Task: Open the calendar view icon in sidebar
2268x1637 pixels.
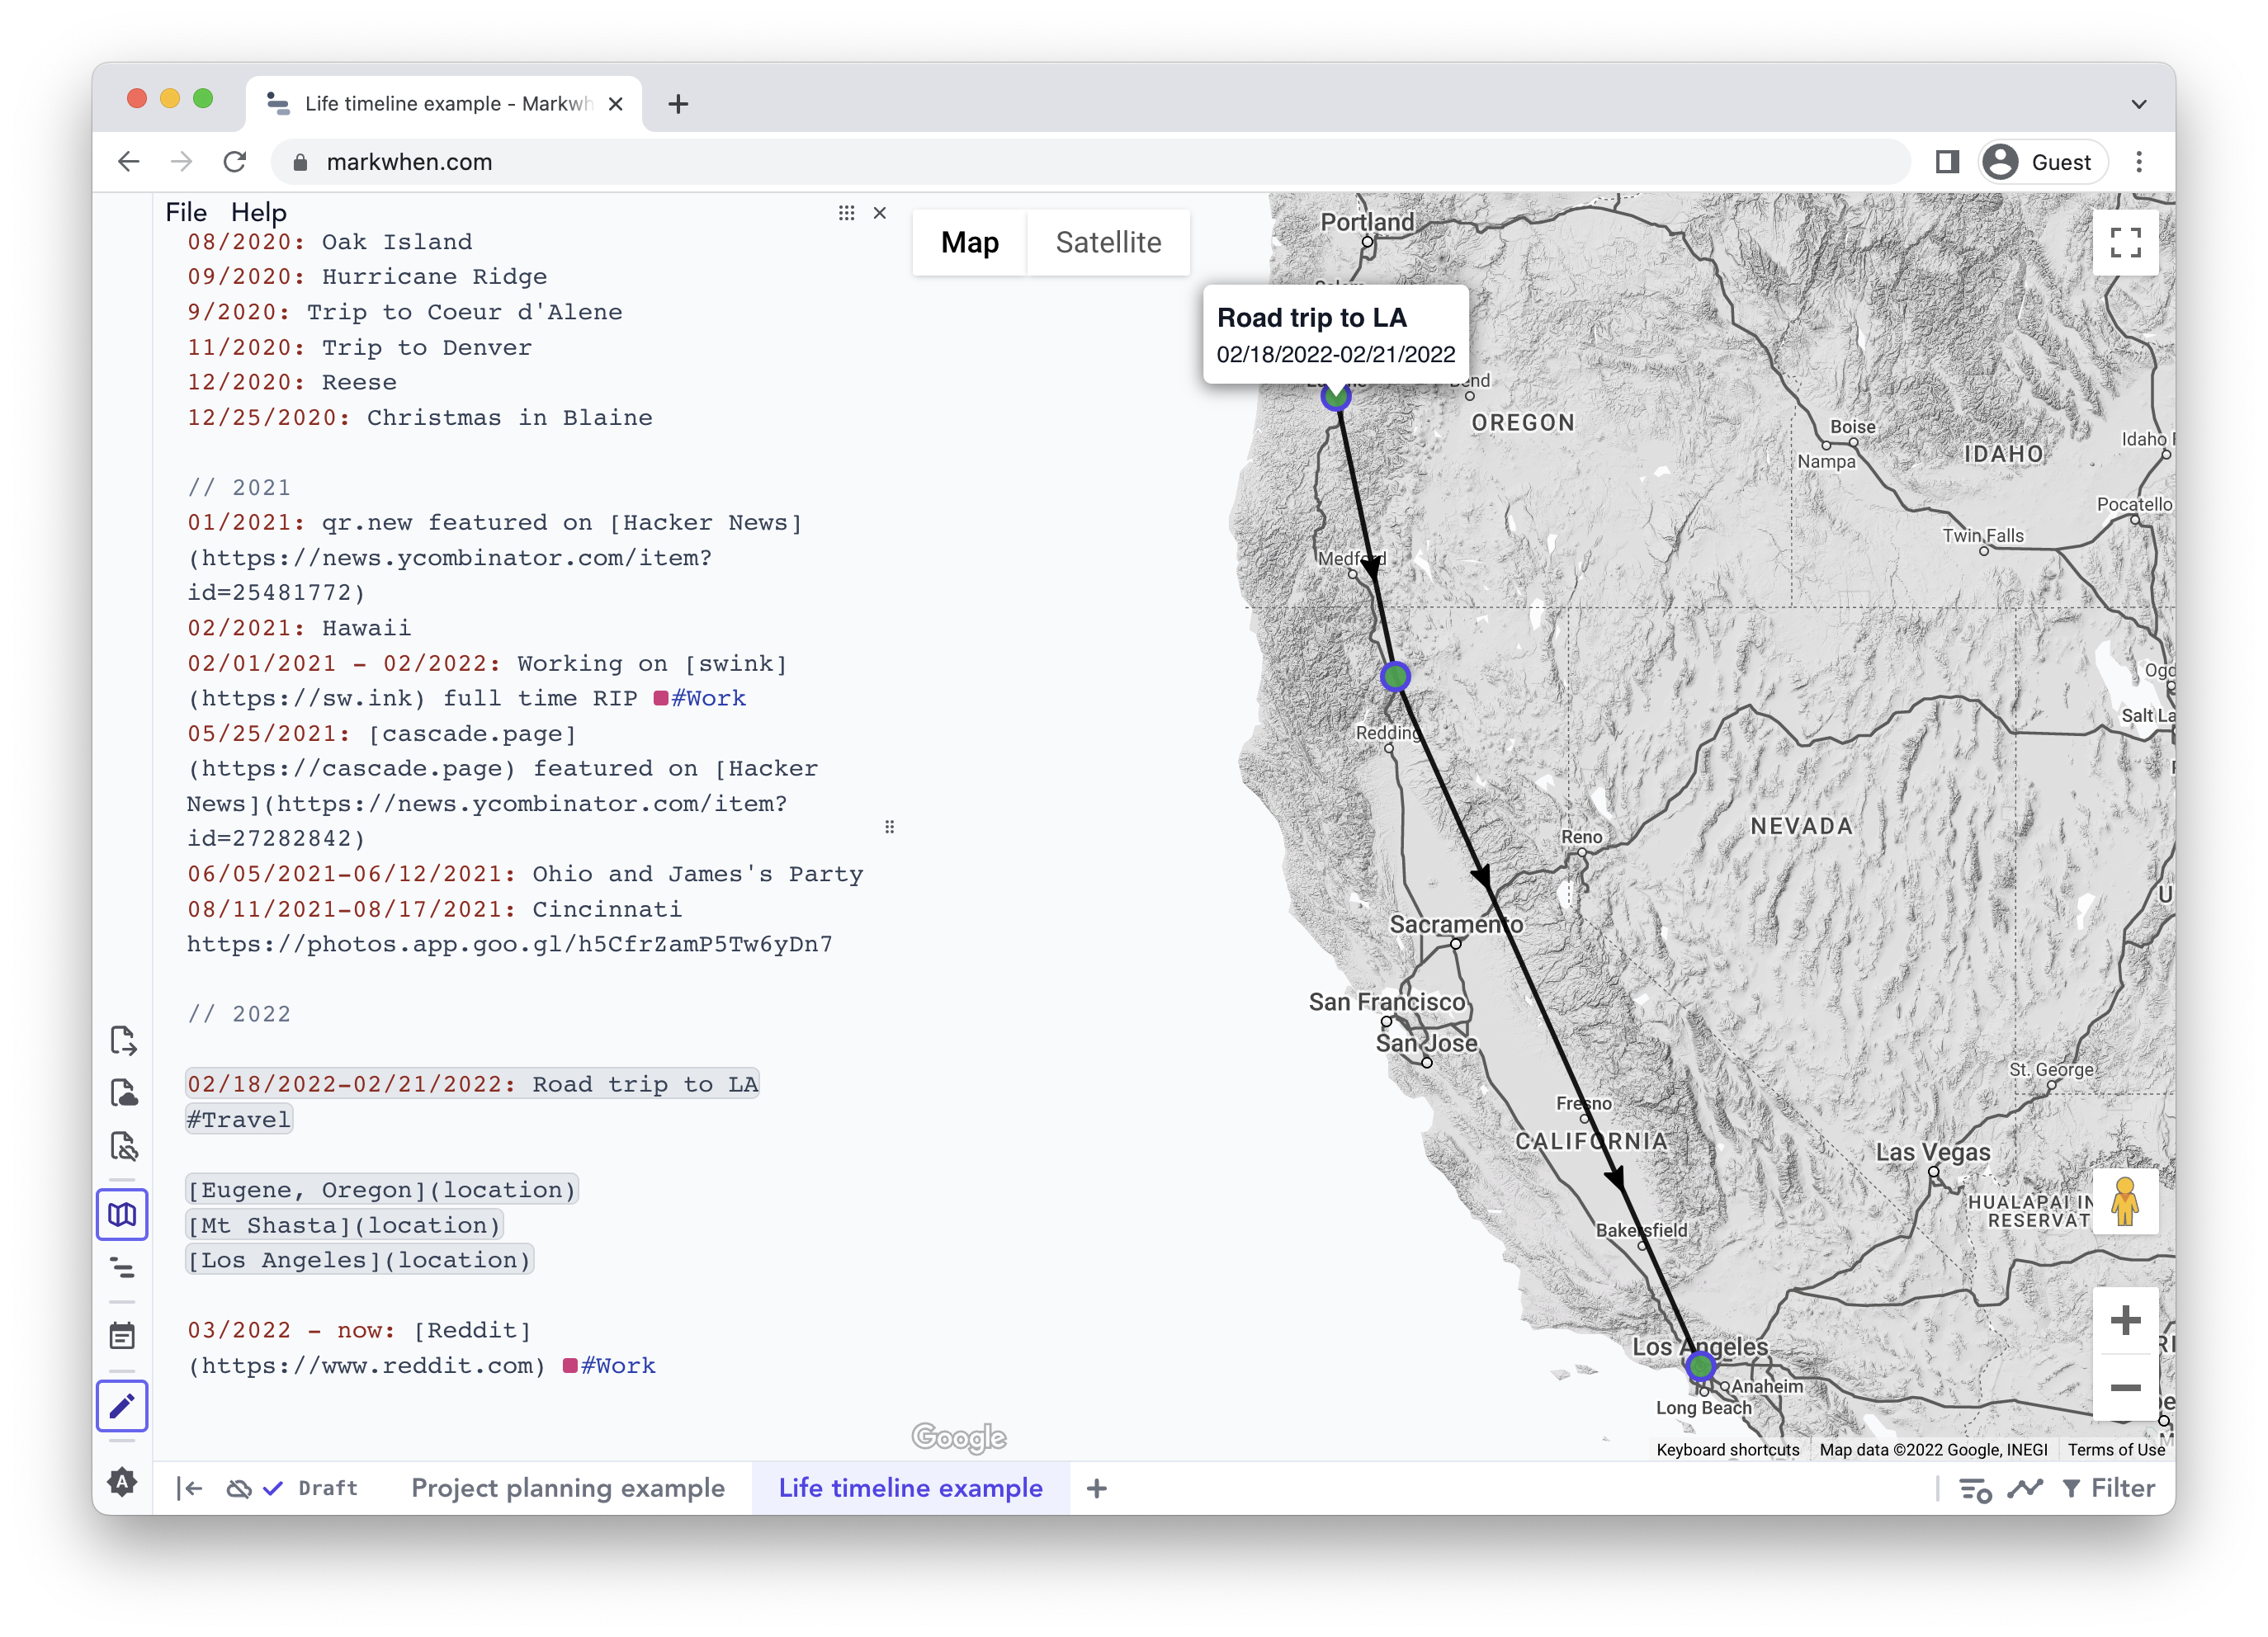Action: (x=122, y=1336)
